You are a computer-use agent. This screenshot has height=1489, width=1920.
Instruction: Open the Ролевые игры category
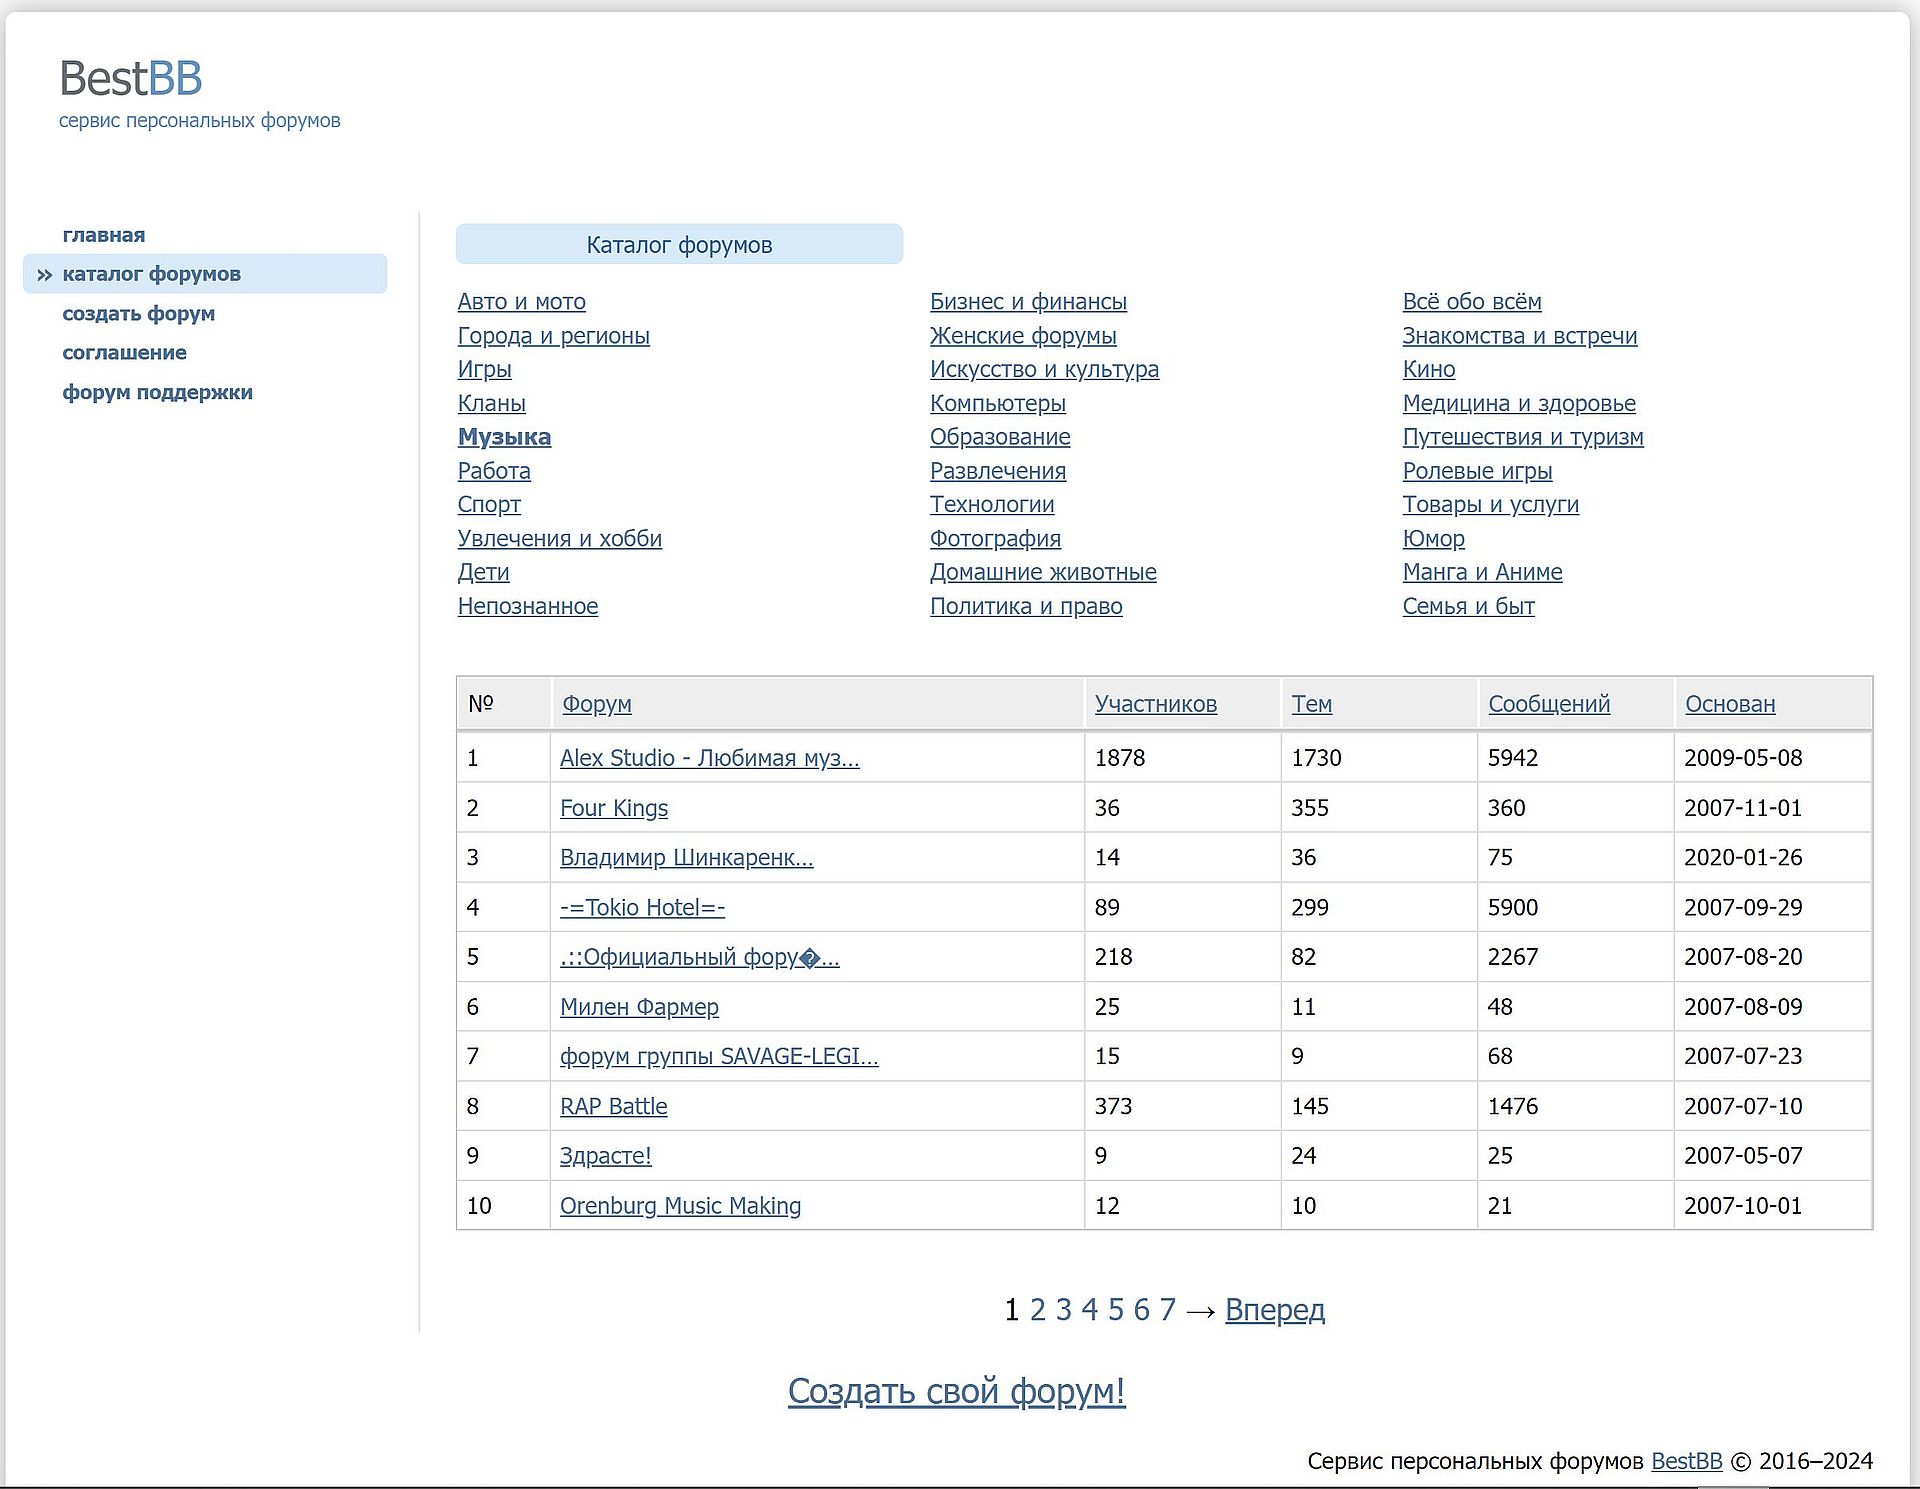click(1477, 471)
